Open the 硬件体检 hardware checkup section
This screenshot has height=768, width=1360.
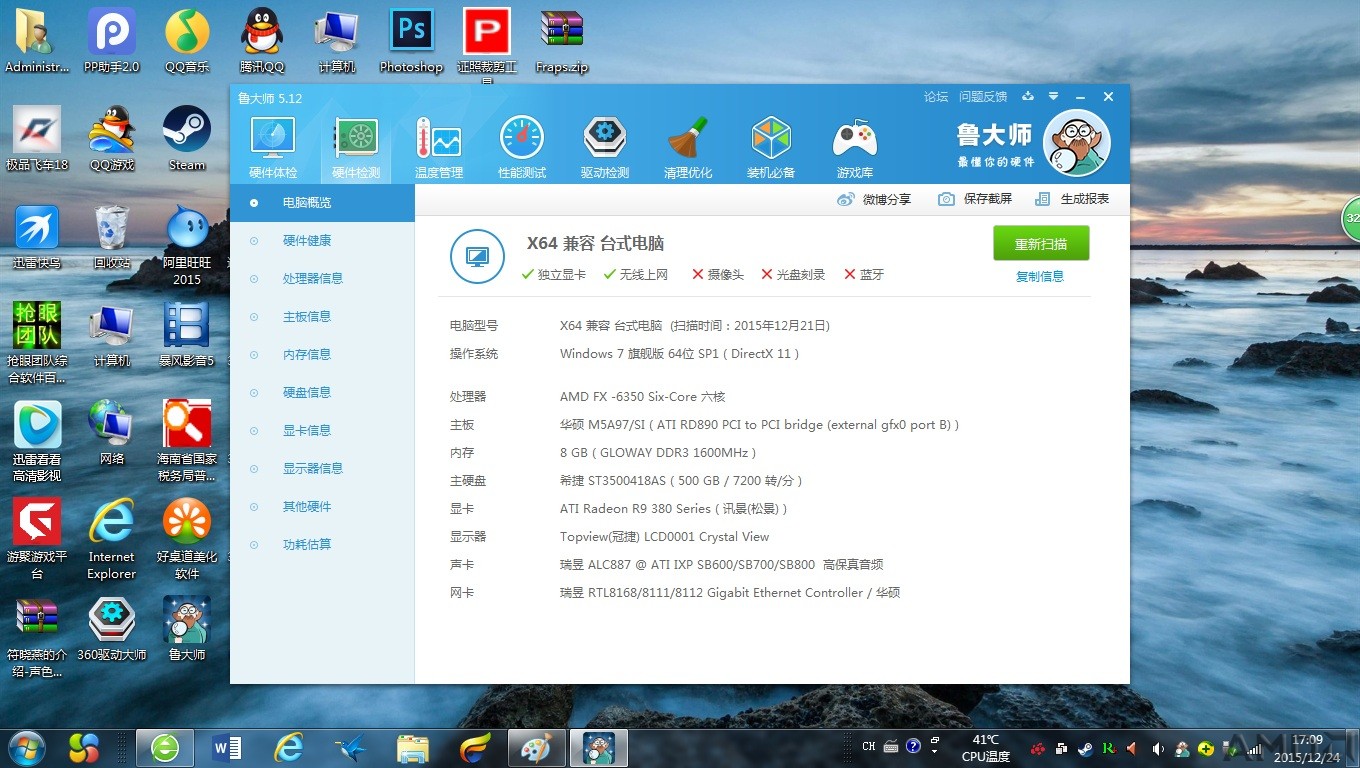tap(273, 147)
